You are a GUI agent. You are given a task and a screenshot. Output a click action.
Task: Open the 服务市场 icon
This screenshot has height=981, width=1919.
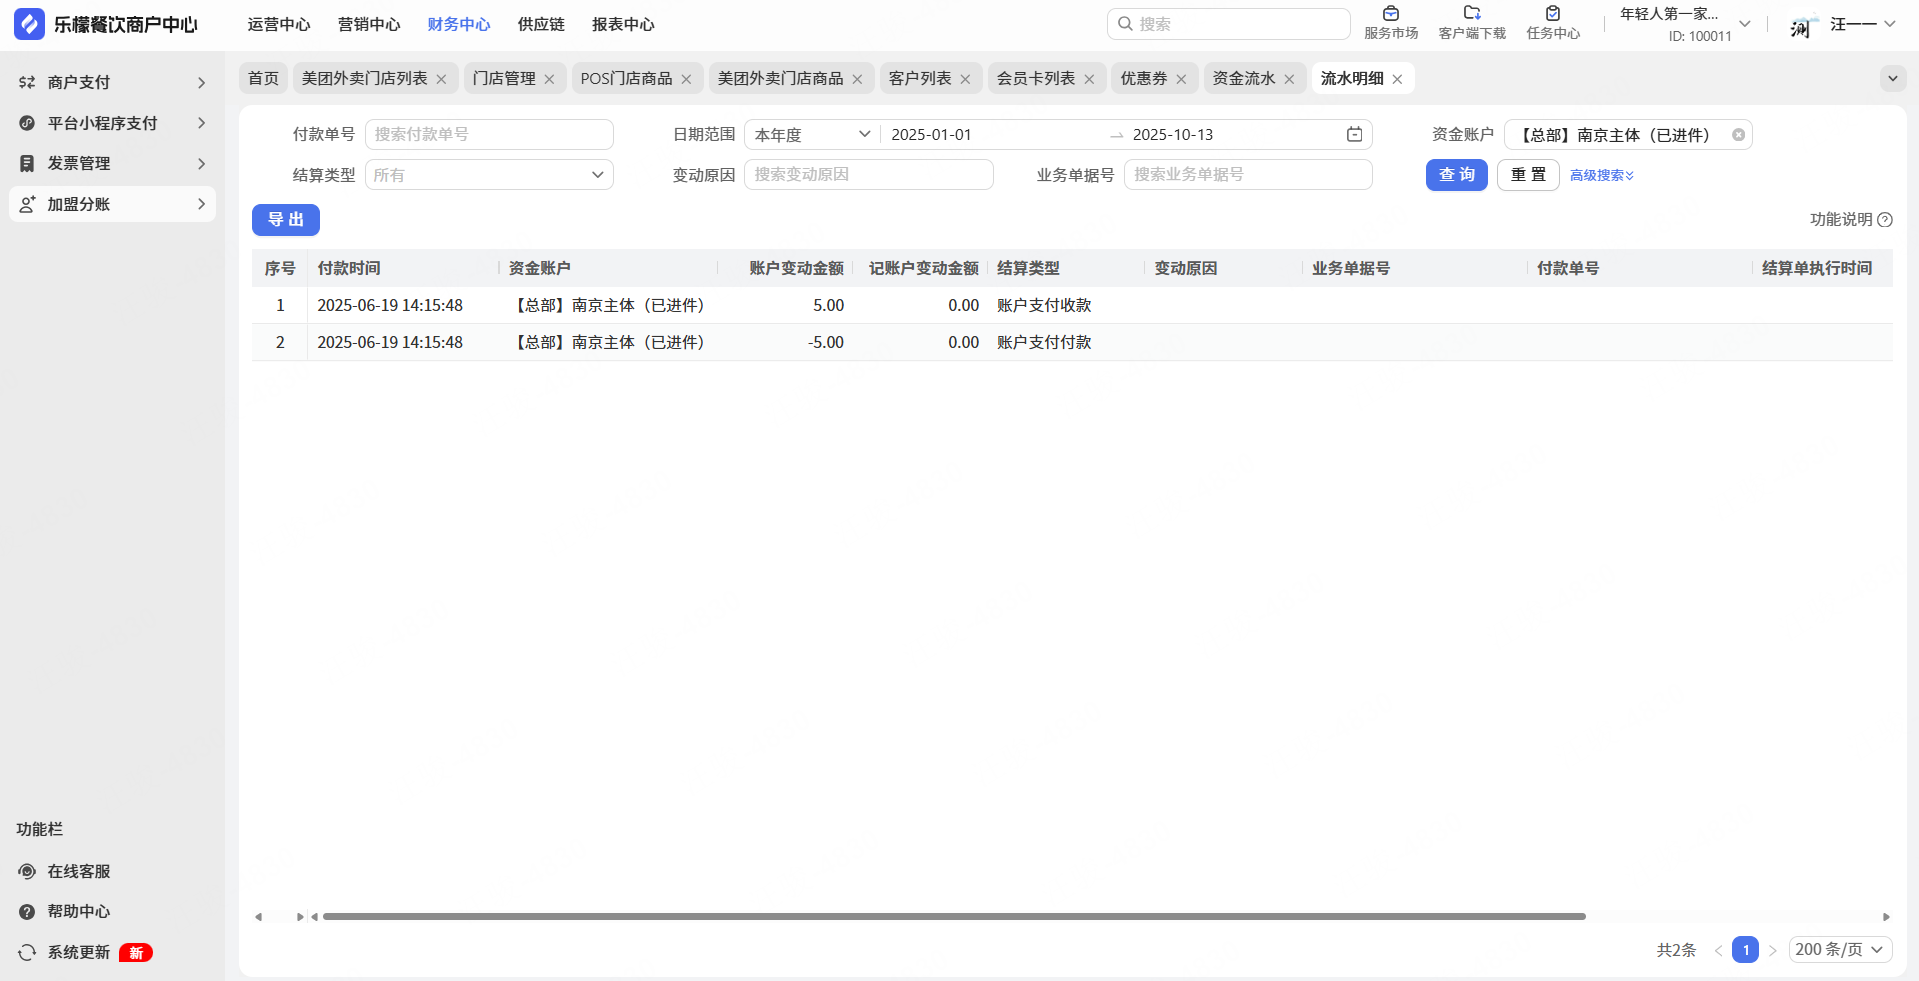[x=1391, y=14]
